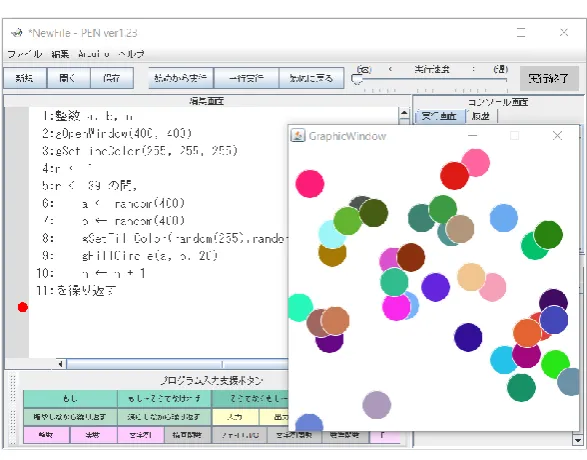Switch to the 履歴 console tab
Image resolution: width=587 pixels, height=460 pixels.
click(481, 116)
